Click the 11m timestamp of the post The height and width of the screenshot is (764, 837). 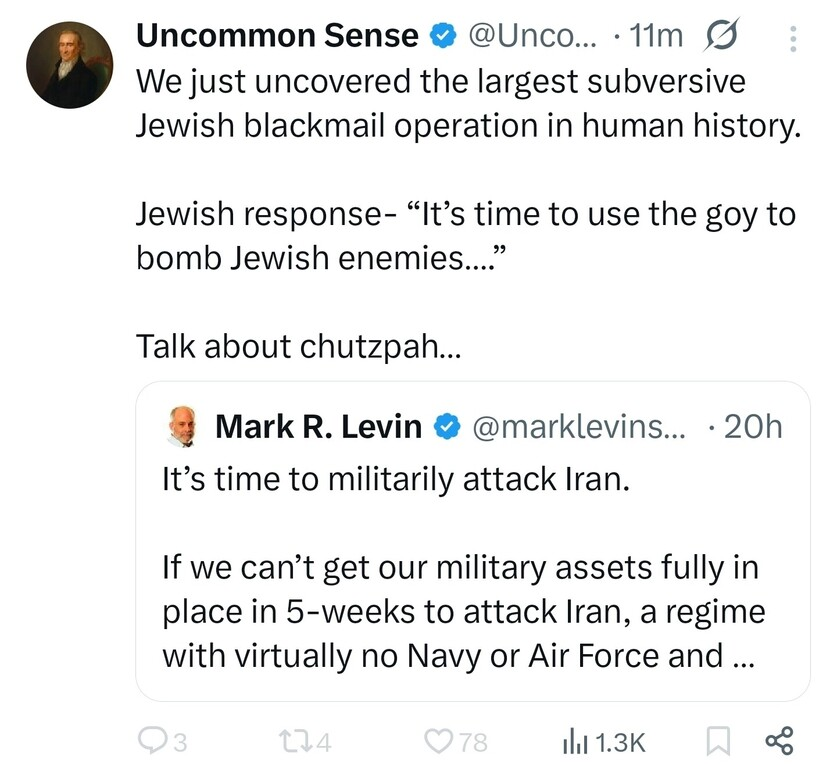[x=656, y=37]
